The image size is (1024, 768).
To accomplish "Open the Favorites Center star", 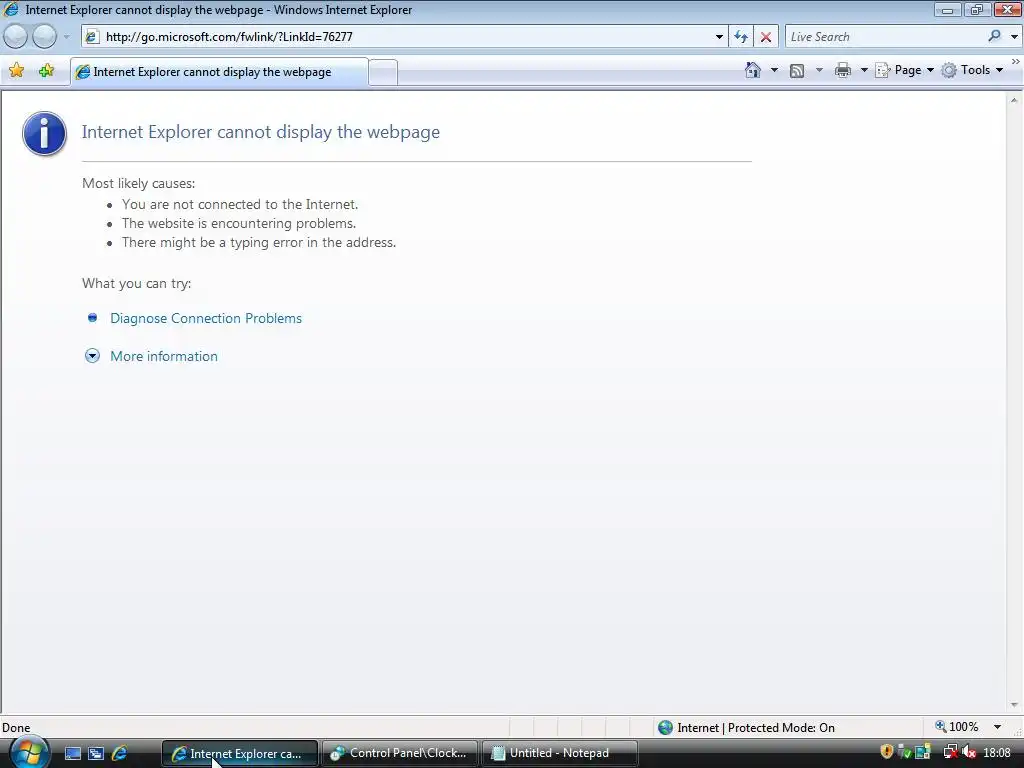I will (x=16, y=71).
